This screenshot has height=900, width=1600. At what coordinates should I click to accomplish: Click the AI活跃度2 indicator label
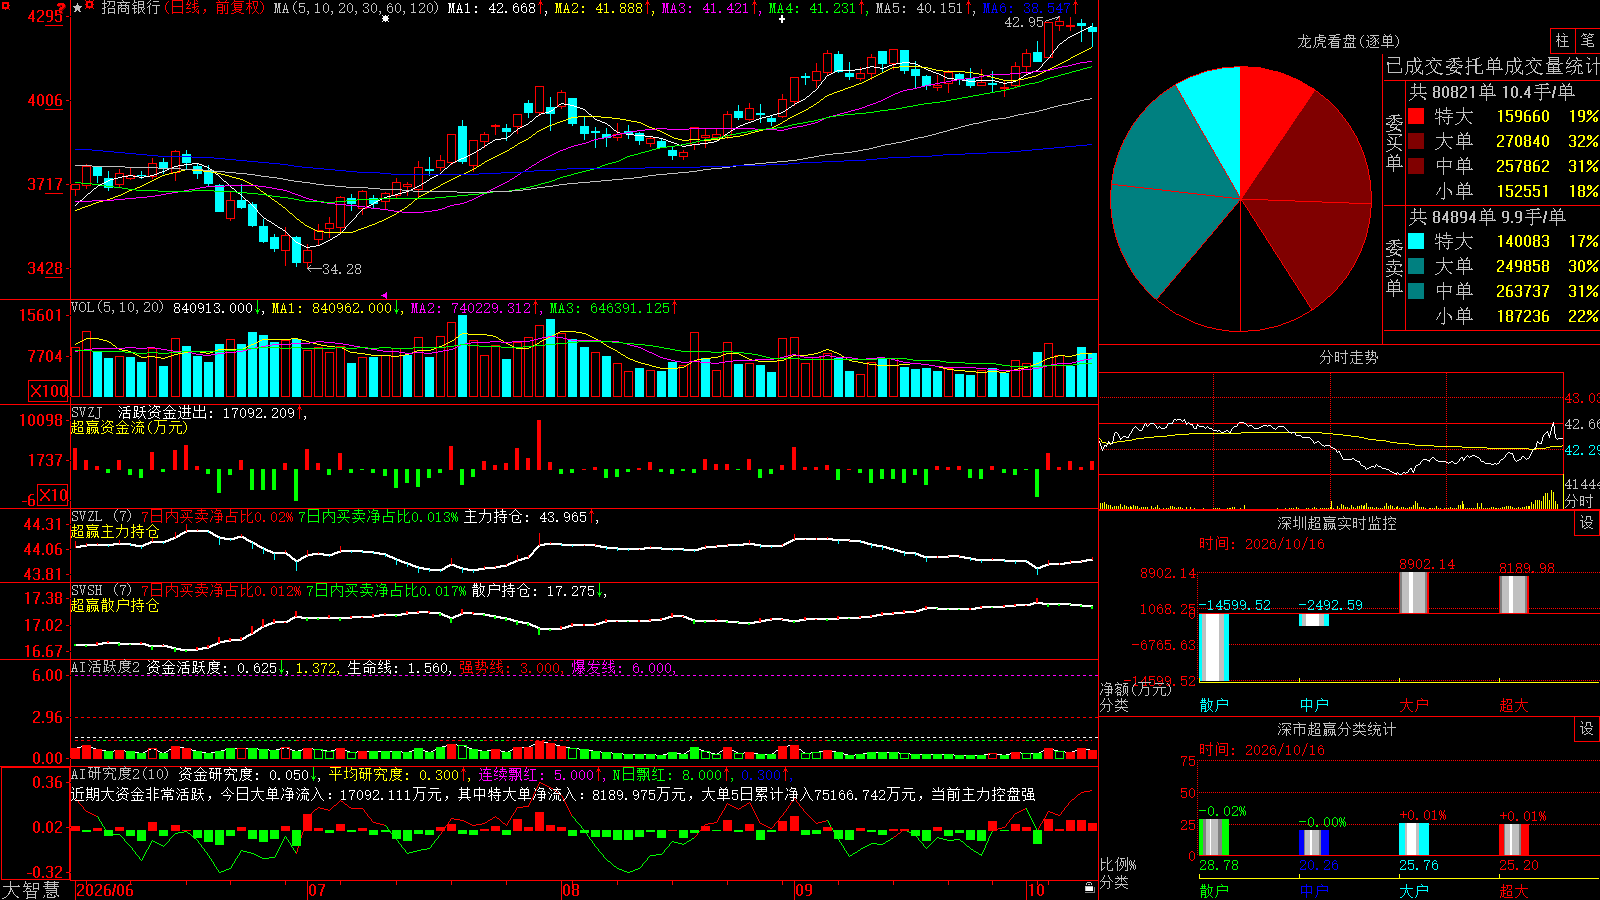click(106, 667)
